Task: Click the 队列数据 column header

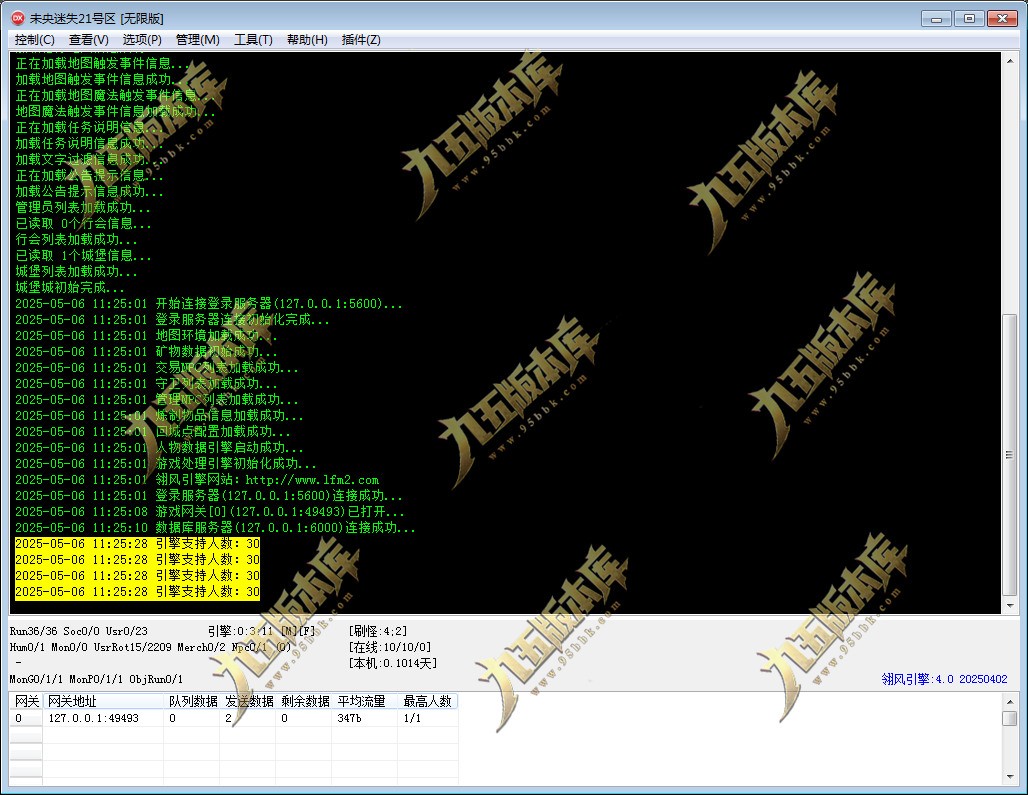Action: (x=191, y=701)
